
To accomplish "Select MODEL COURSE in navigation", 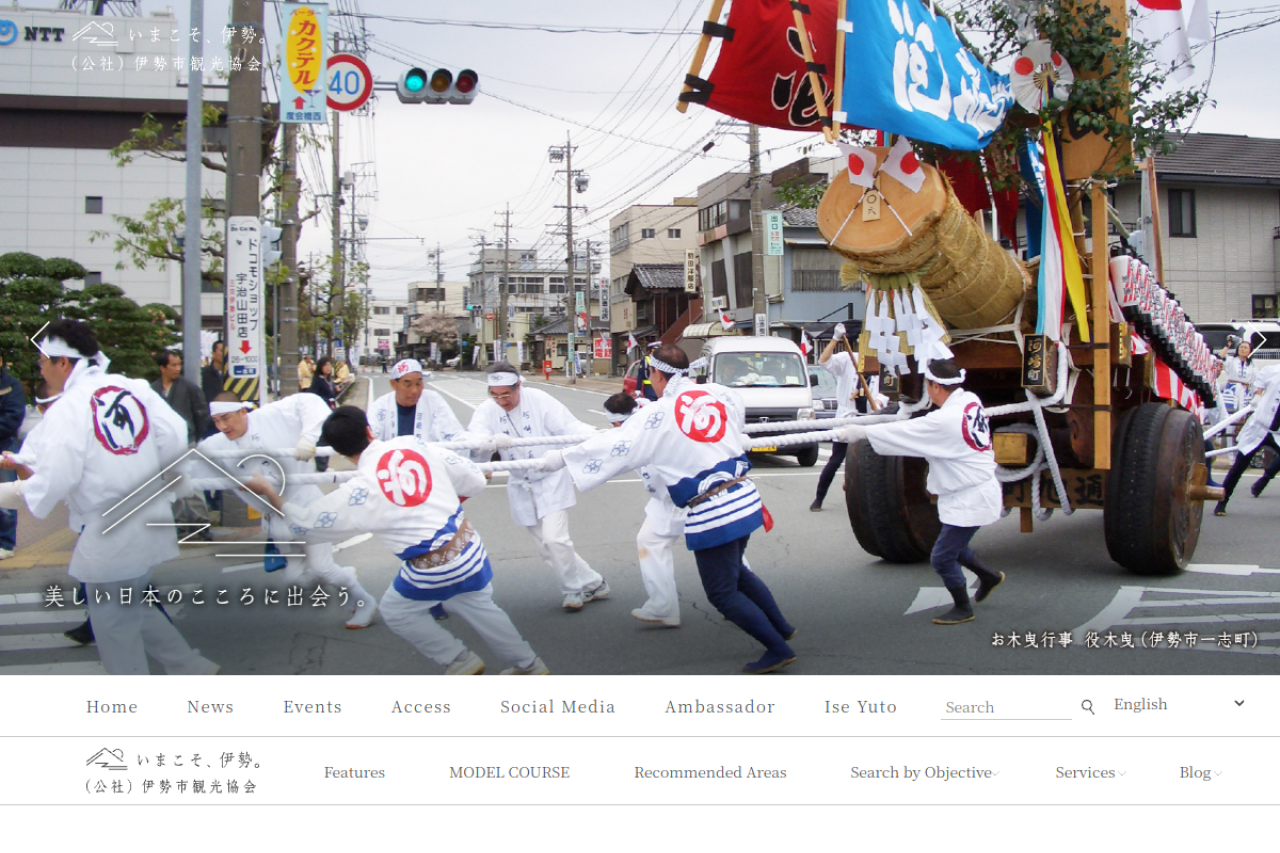I will click(509, 772).
